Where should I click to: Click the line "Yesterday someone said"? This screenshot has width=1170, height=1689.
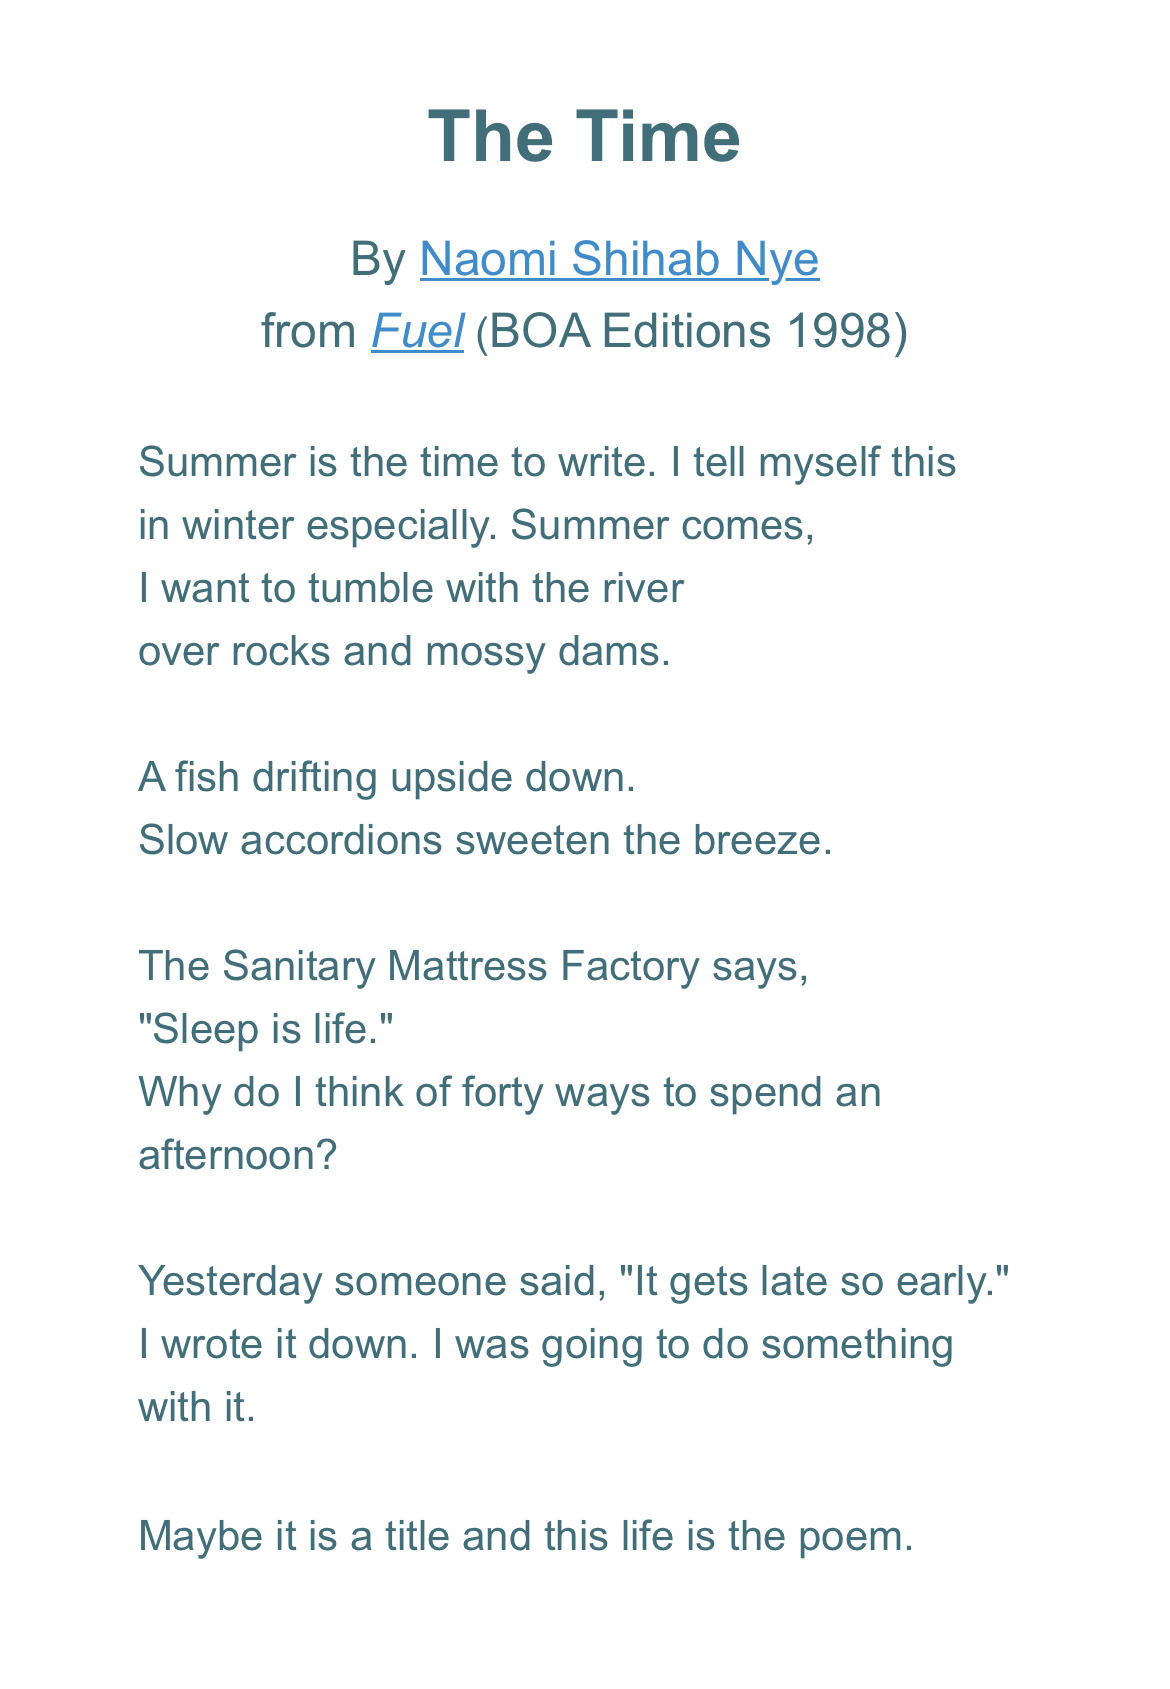pos(574,1281)
